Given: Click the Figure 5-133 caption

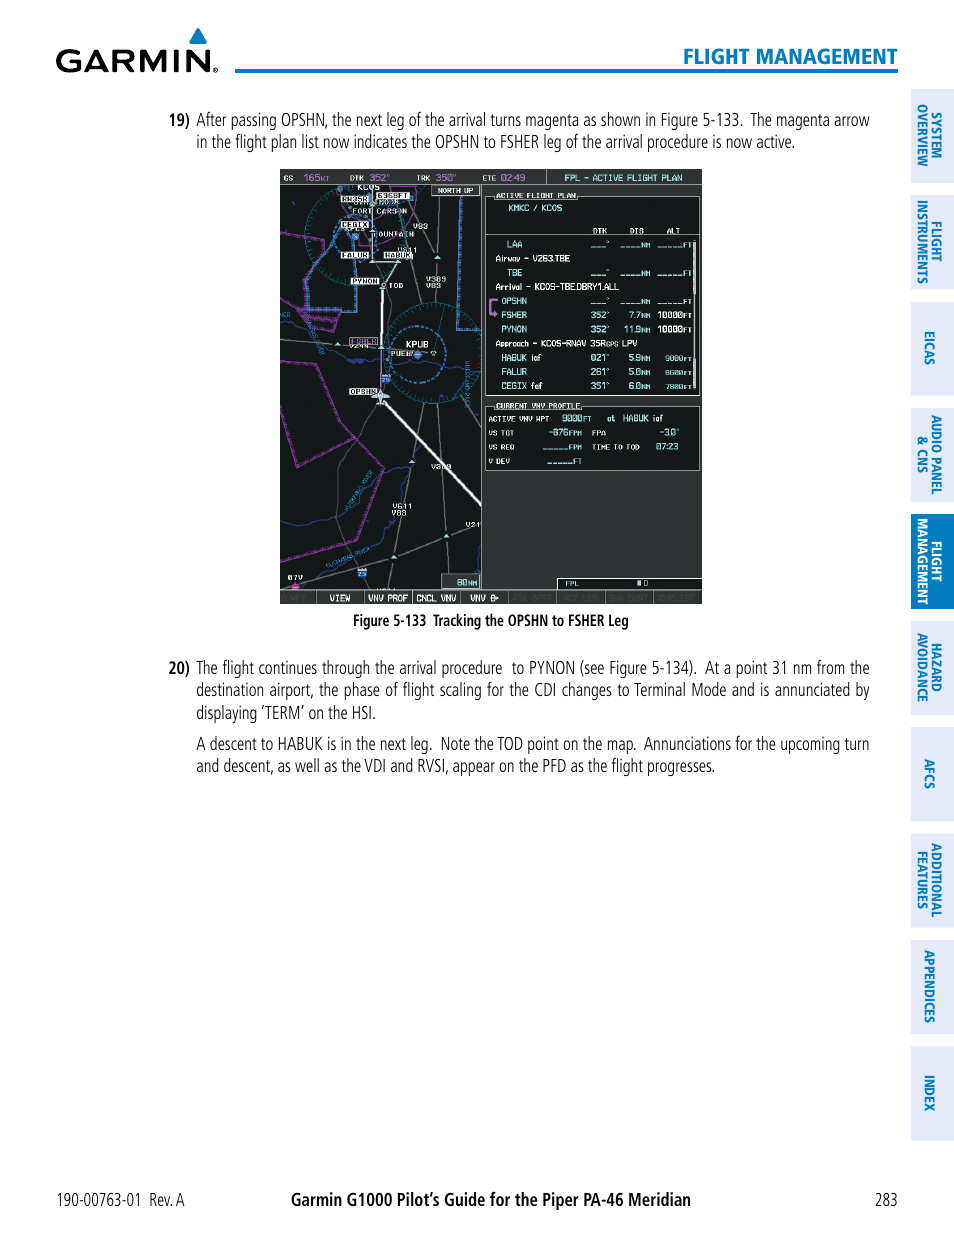Looking at the screenshot, I should [x=490, y=620].
